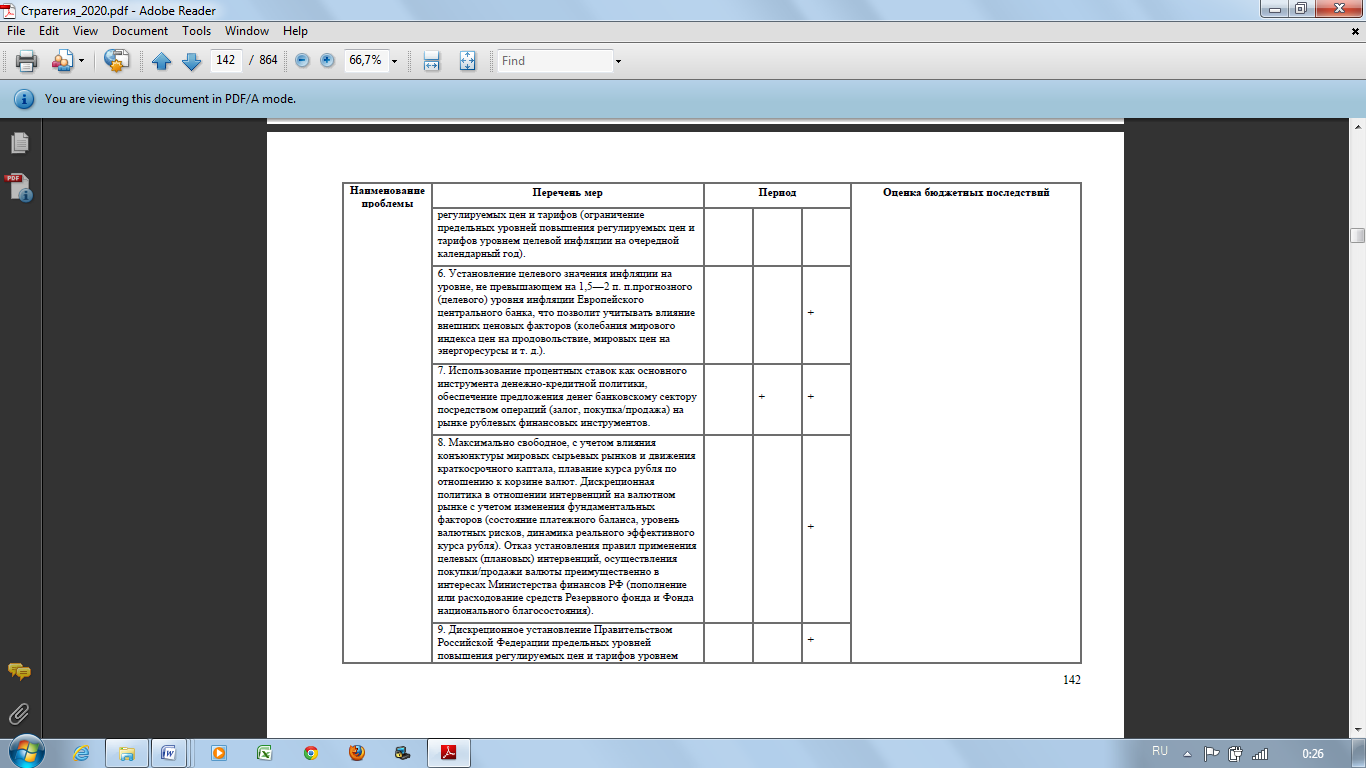Viewport: 1366px width, 768px height.
Task: Click the fit one full page icon
Action: [467, 61]
